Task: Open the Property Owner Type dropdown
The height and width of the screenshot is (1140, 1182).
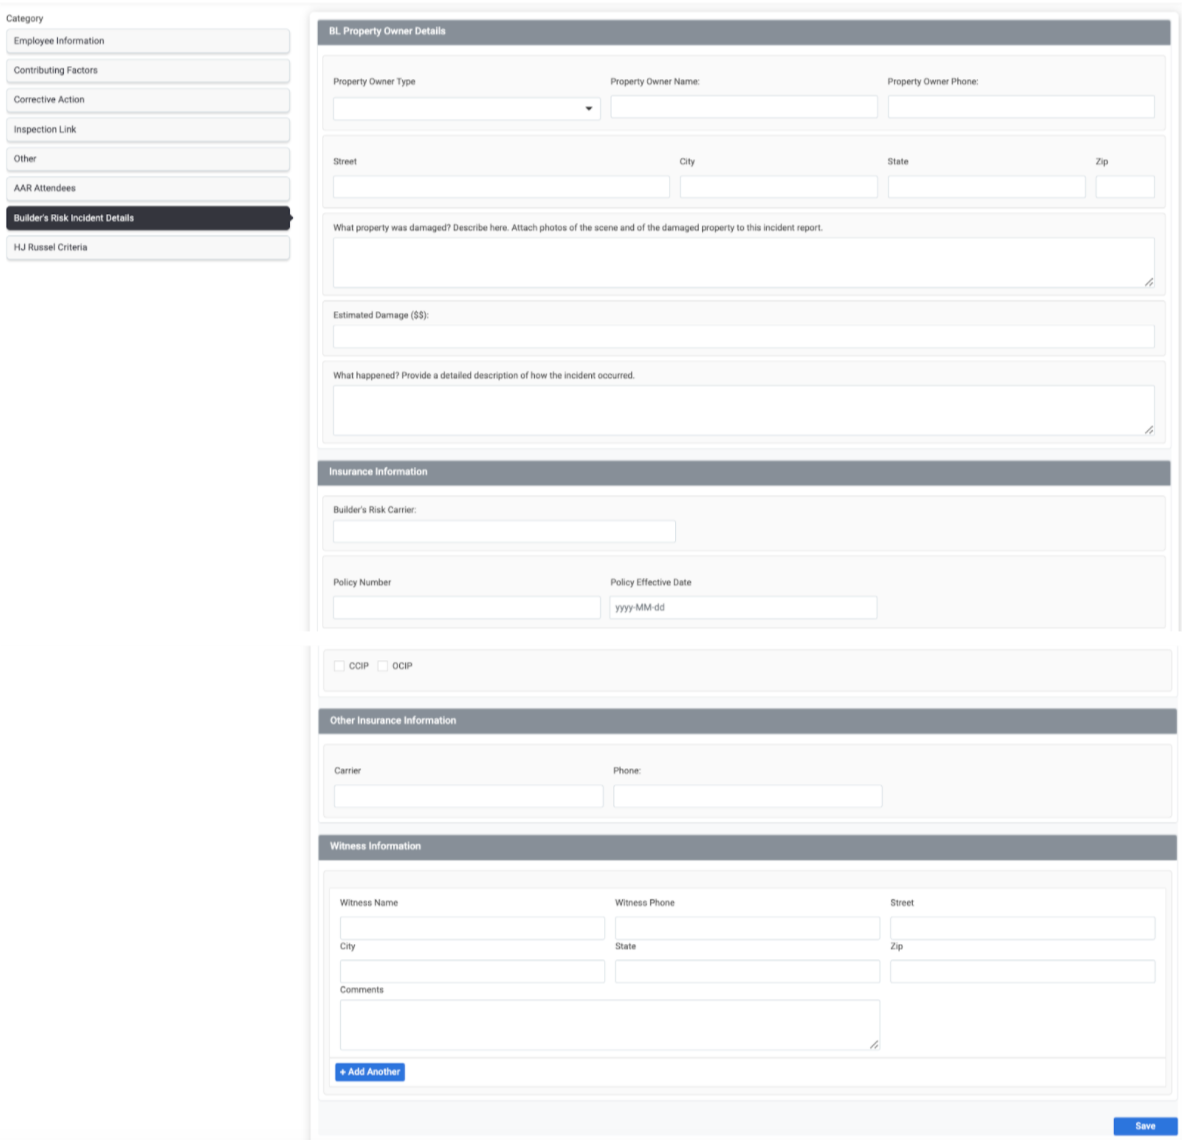Action: point(467,109)
